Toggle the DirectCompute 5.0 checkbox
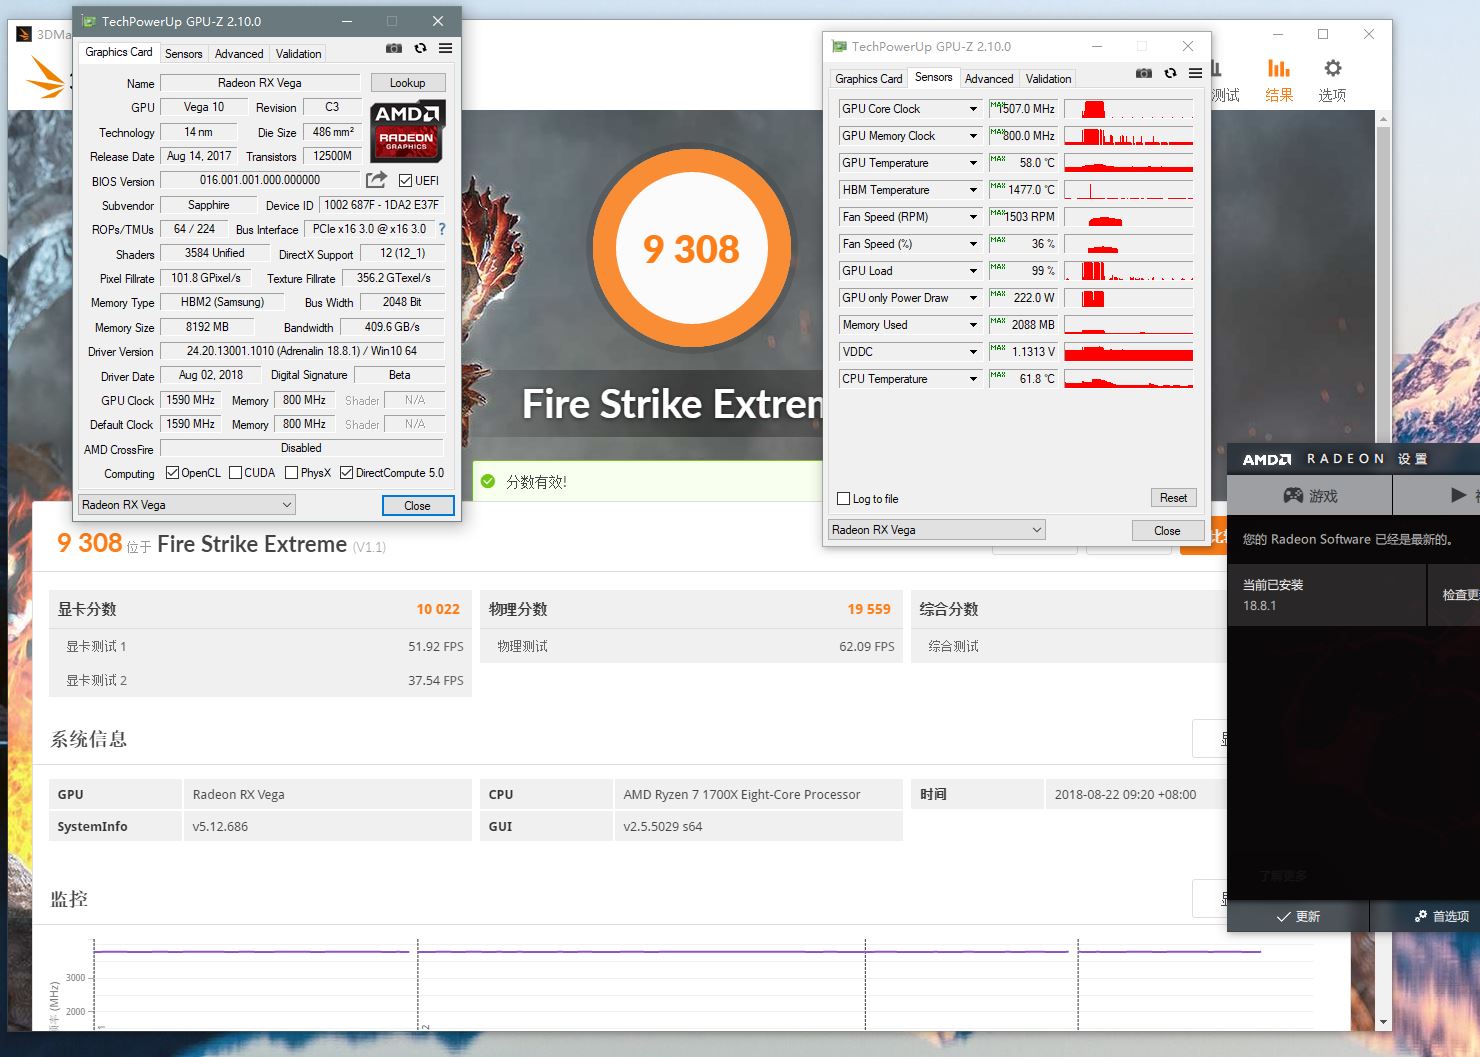This screenshot has height=1057, width=1480. (x=346, y=473)
